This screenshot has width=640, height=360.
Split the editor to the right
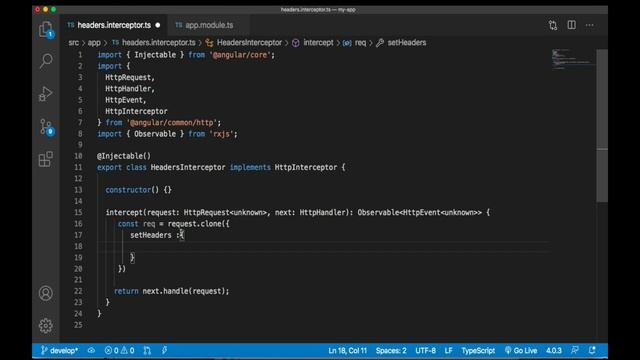coord(571,25)
